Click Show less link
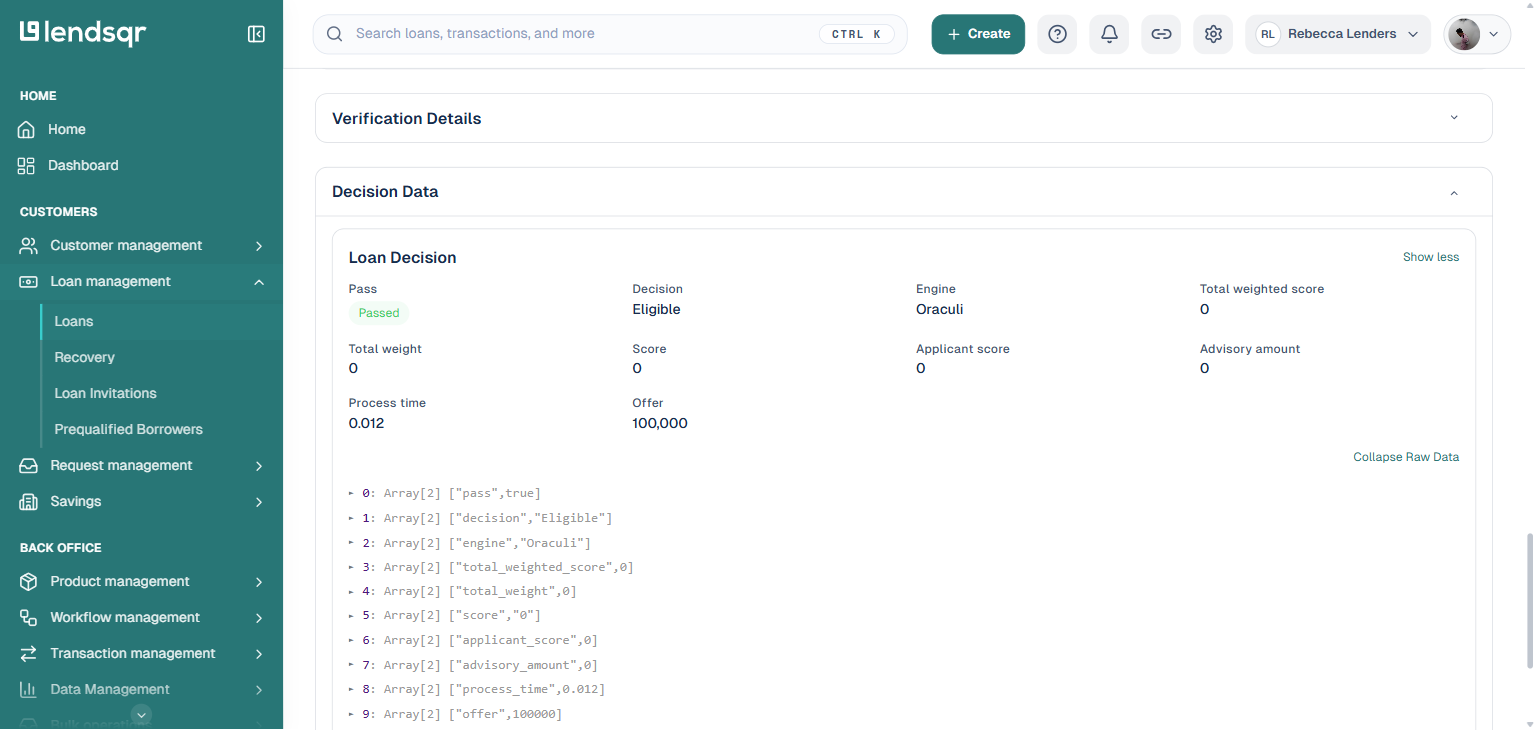Screen dimensions: 1535x730 point(1430,257)
